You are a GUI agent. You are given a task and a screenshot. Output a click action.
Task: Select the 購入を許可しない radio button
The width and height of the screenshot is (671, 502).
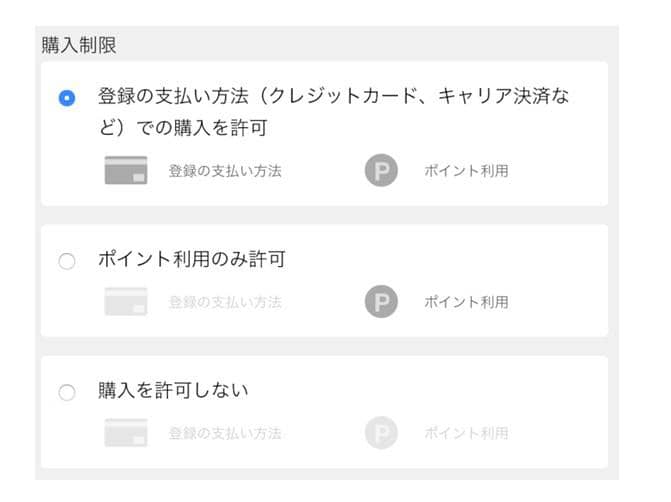click(67, 392)
